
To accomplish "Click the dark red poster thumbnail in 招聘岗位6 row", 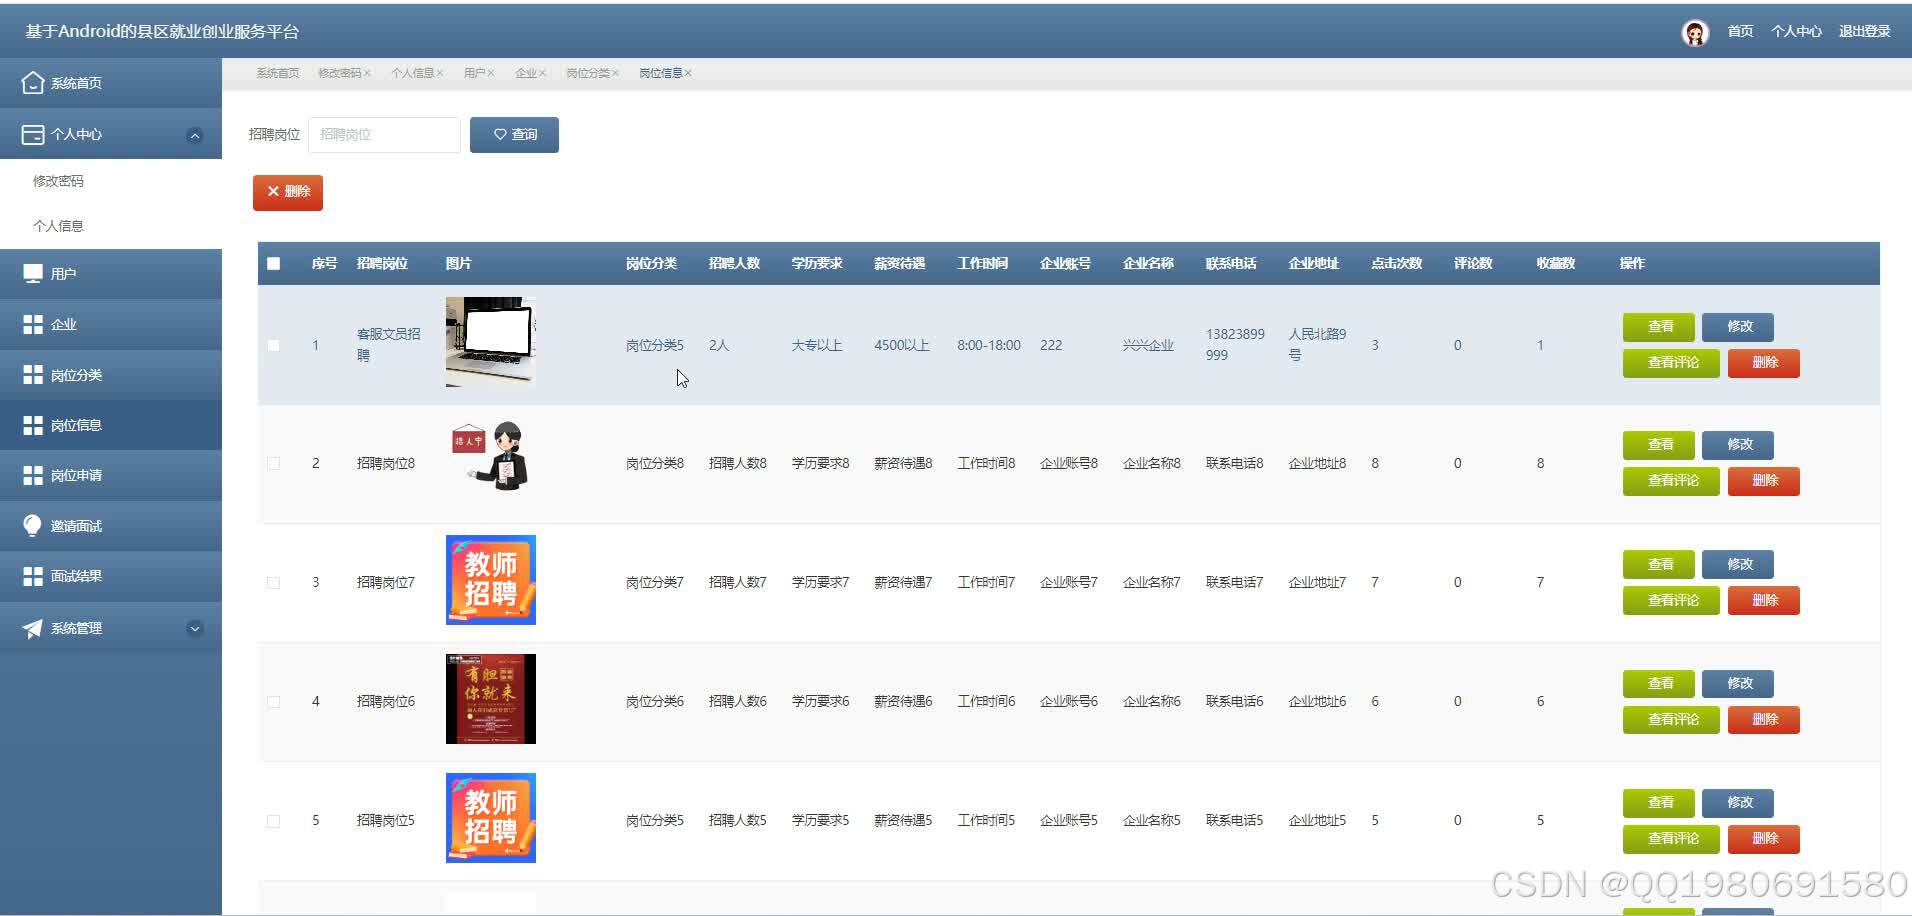I will tap(491, 699).
